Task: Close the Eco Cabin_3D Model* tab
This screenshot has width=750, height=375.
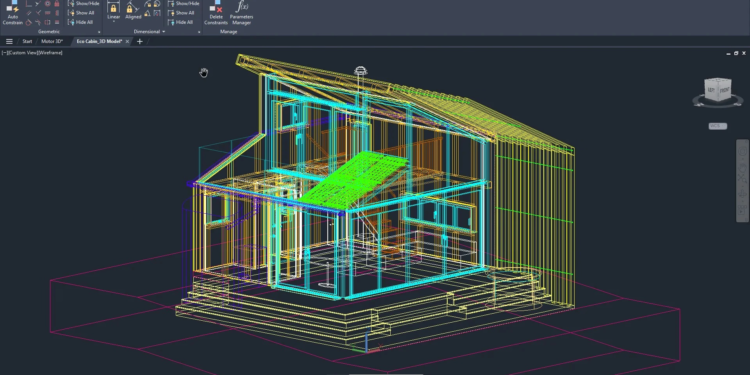Action: 127,42
